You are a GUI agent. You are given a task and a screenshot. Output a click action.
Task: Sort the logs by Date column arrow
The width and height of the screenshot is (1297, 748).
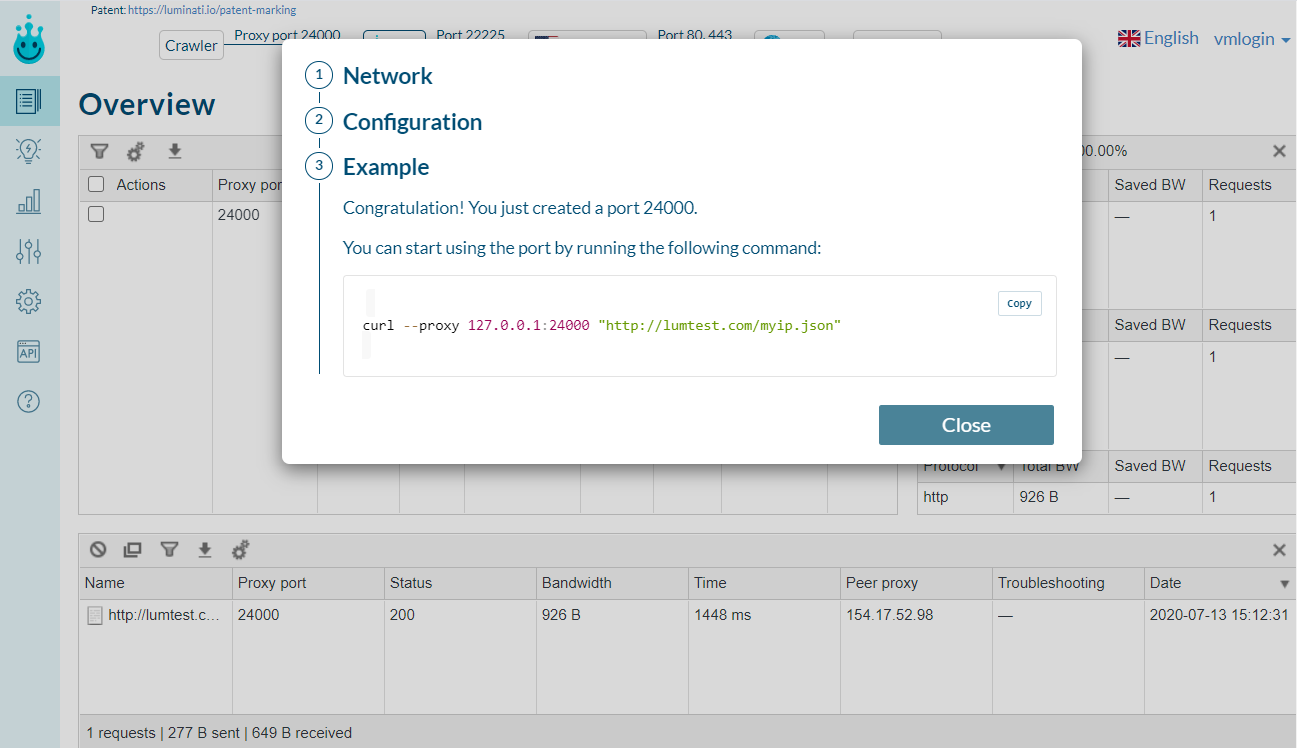pyautogui.click(x=1285, y=583)
